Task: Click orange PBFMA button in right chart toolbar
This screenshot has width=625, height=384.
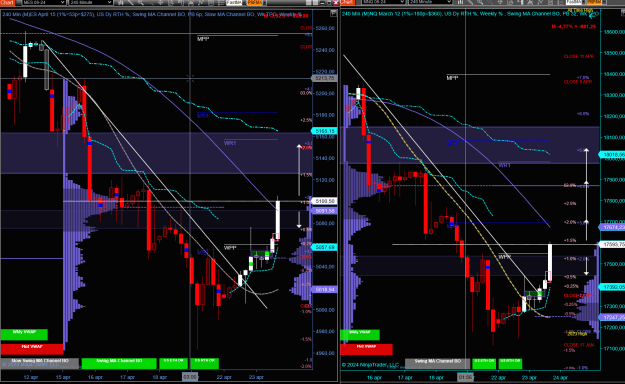Action: (594, 2)
